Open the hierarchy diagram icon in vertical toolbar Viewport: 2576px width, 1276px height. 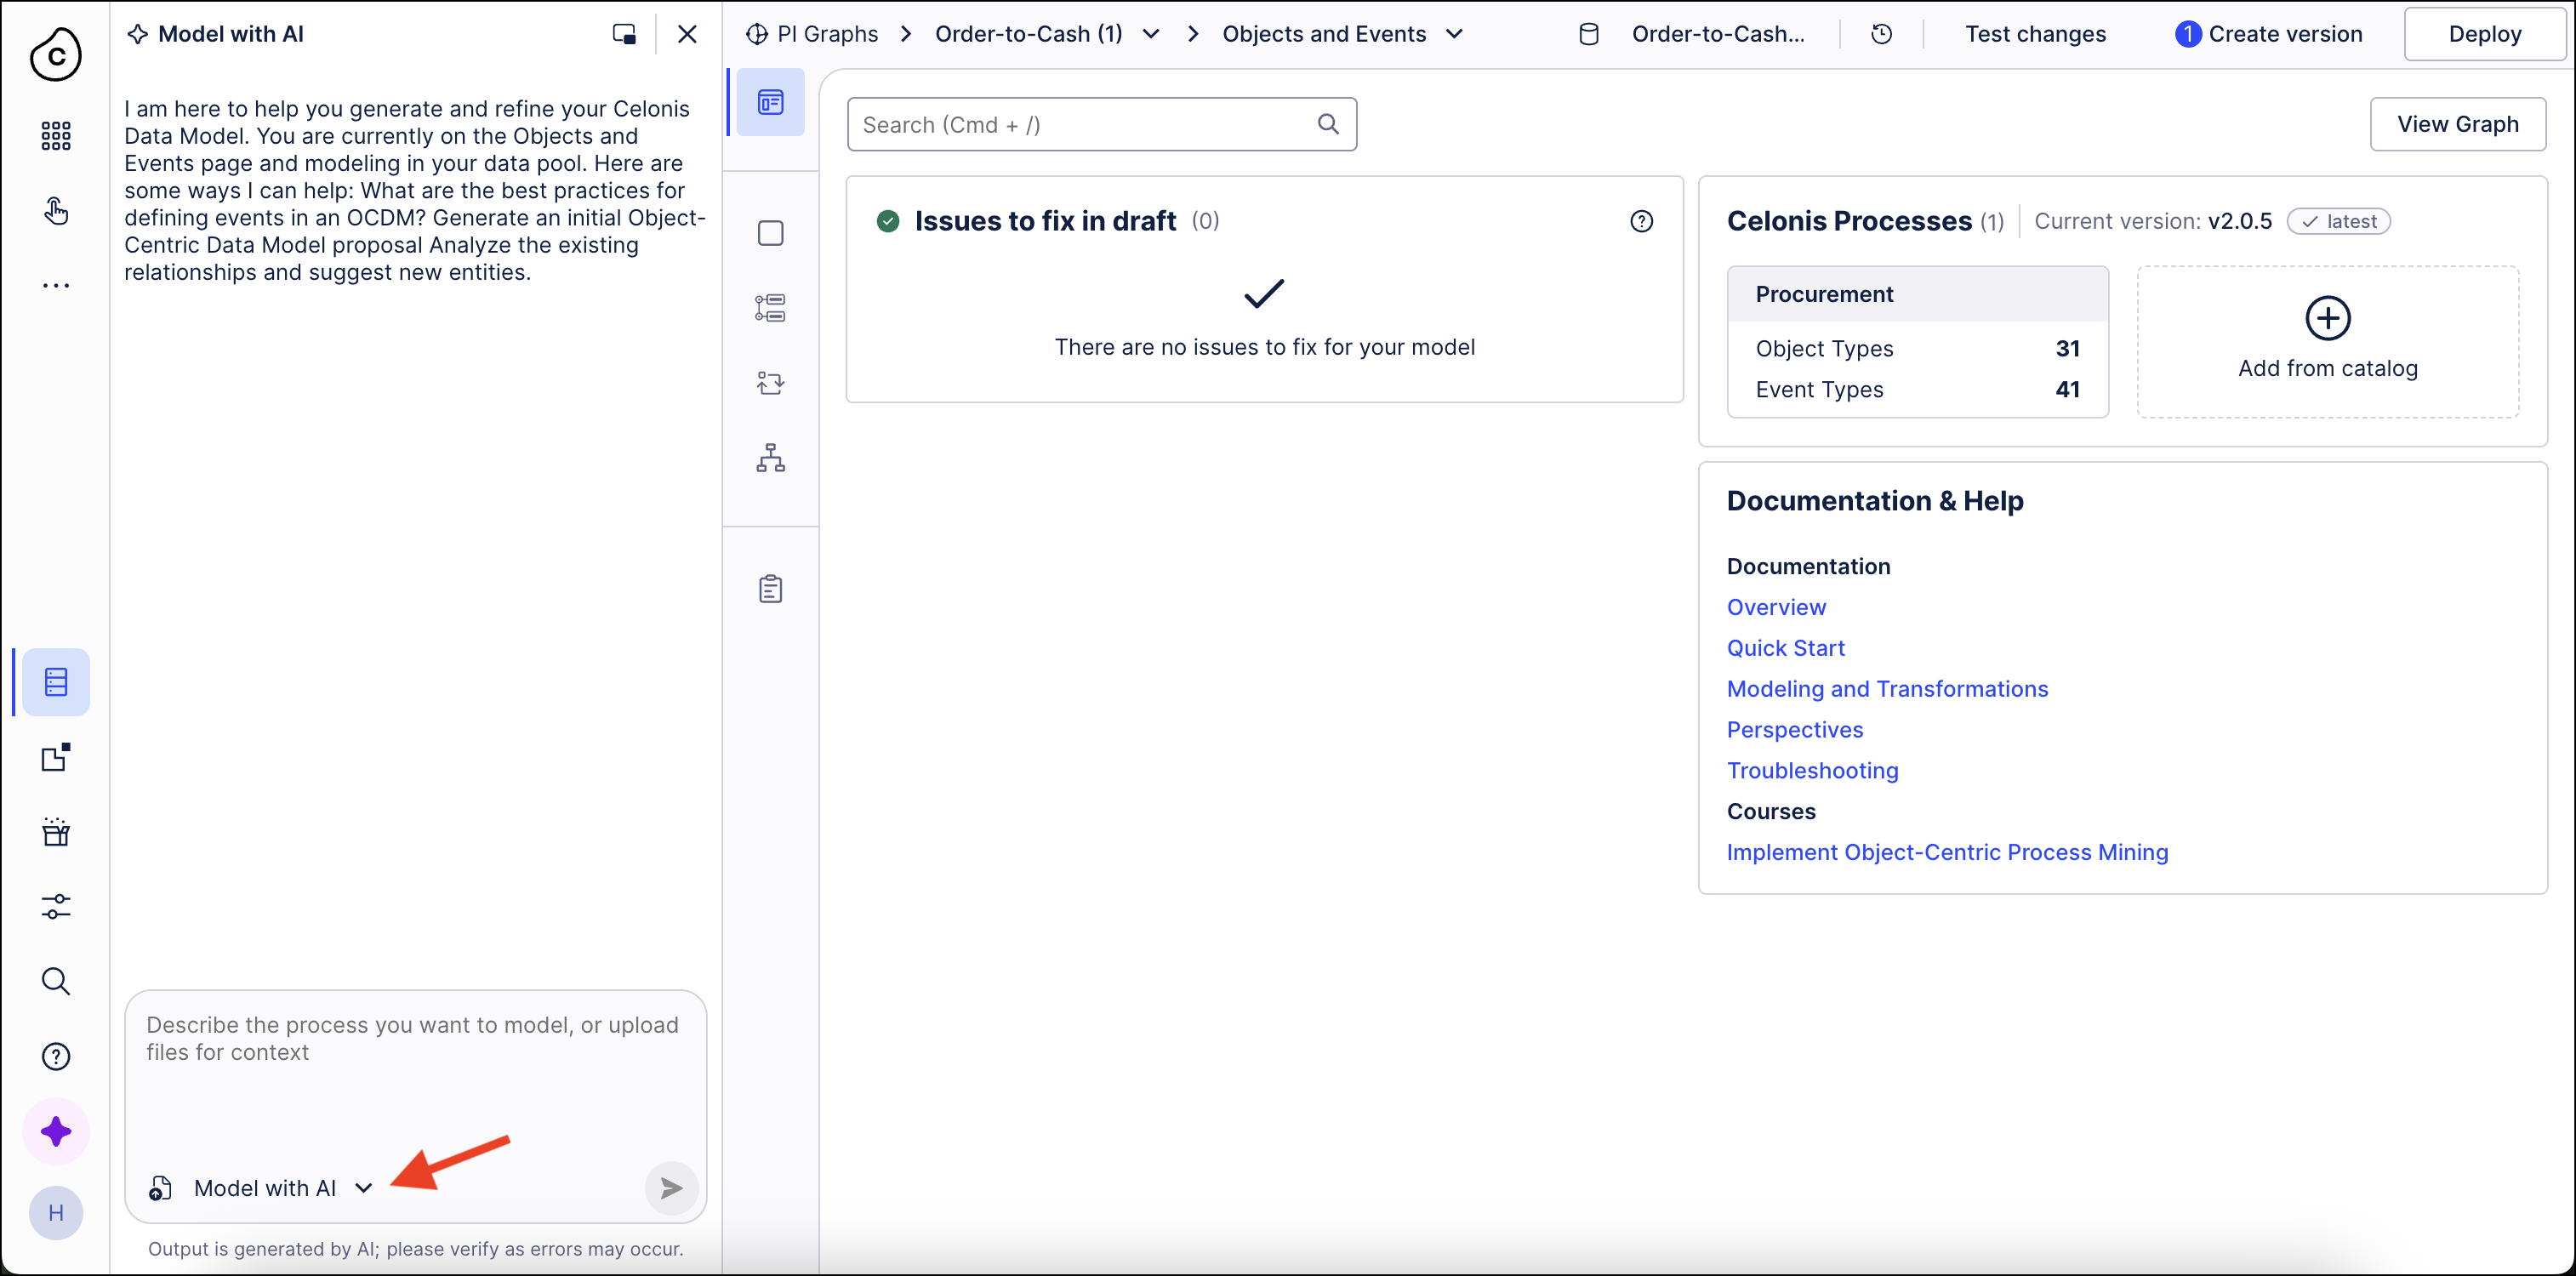(770, 458)
